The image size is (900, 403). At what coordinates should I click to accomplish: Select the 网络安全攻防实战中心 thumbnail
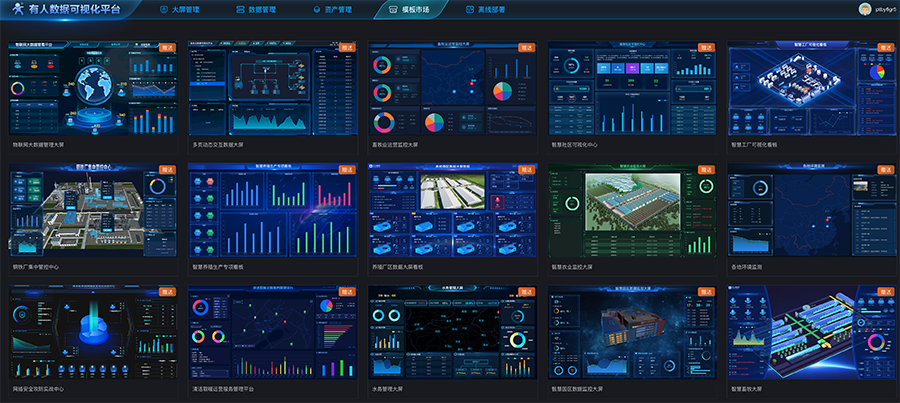[x=93, y=332]
